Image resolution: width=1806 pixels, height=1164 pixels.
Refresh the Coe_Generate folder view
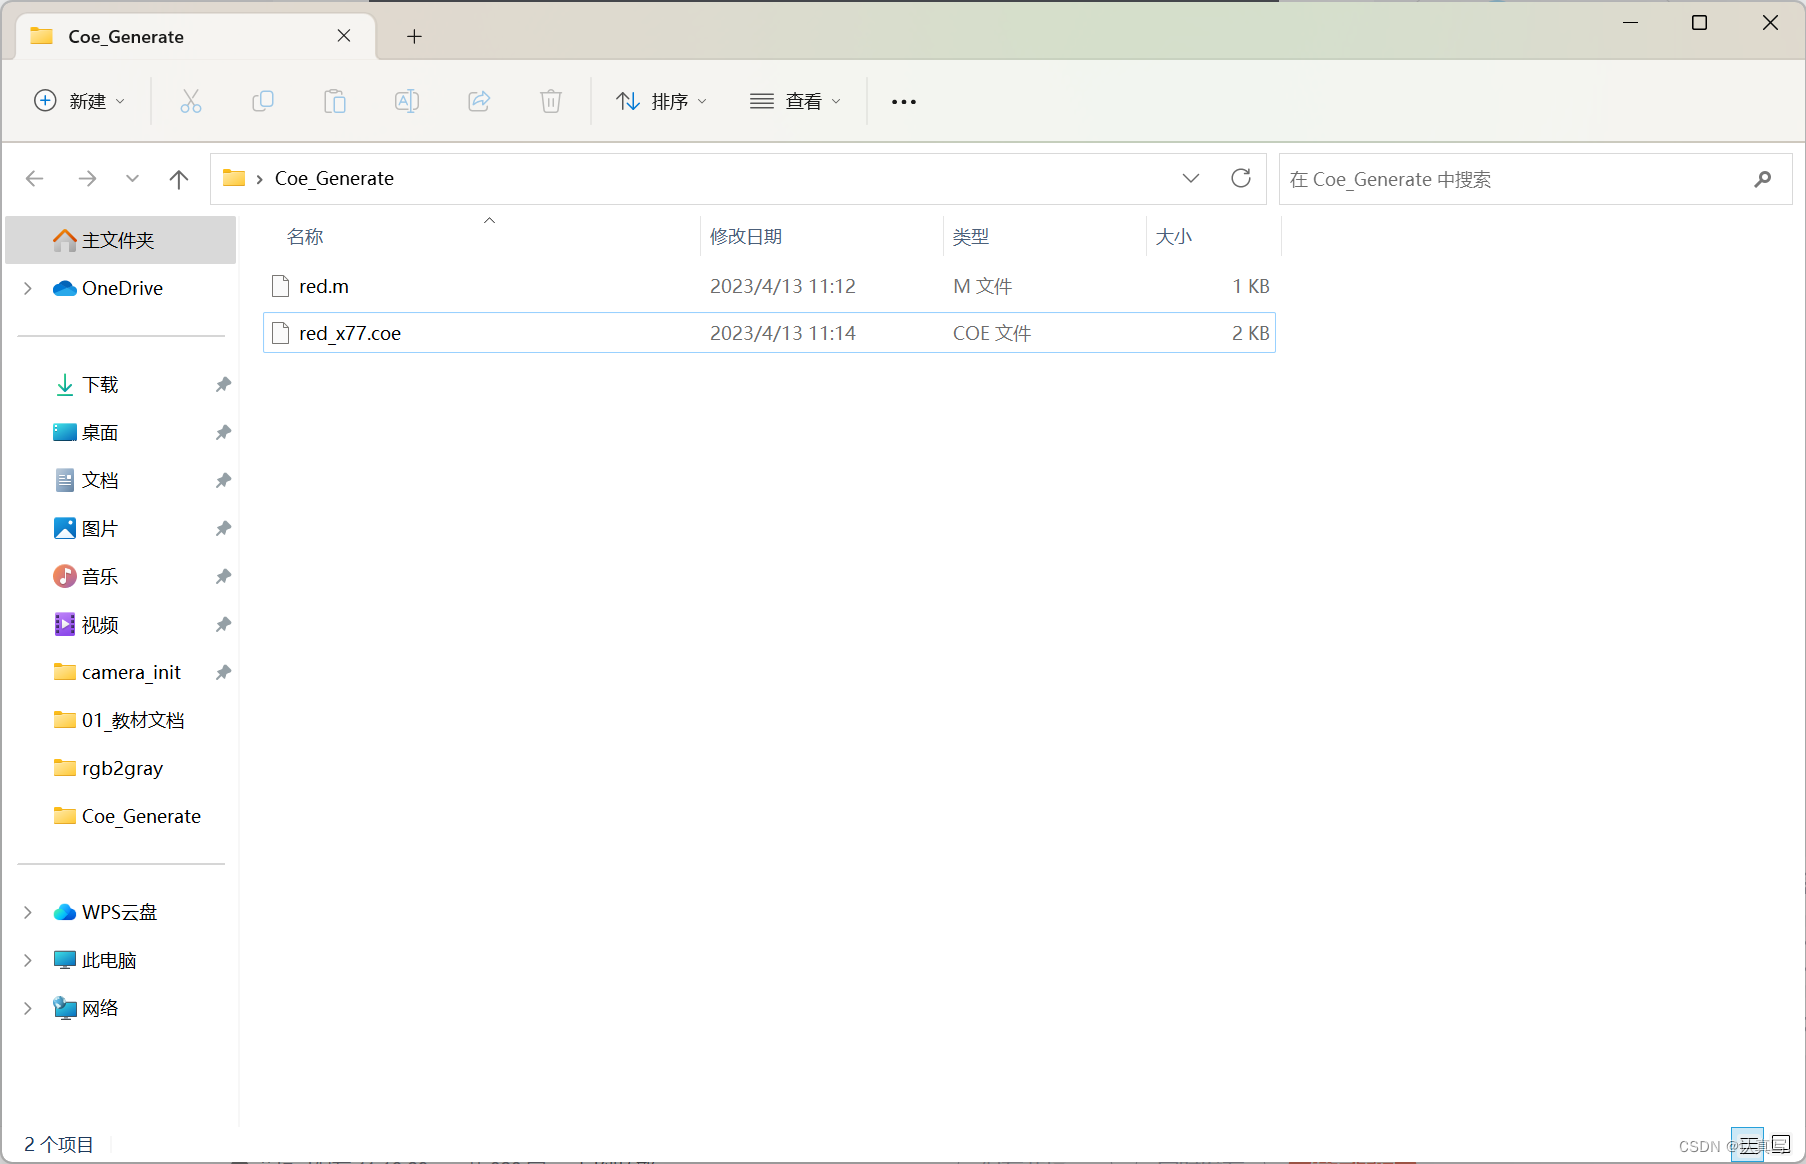(1241, 178)
